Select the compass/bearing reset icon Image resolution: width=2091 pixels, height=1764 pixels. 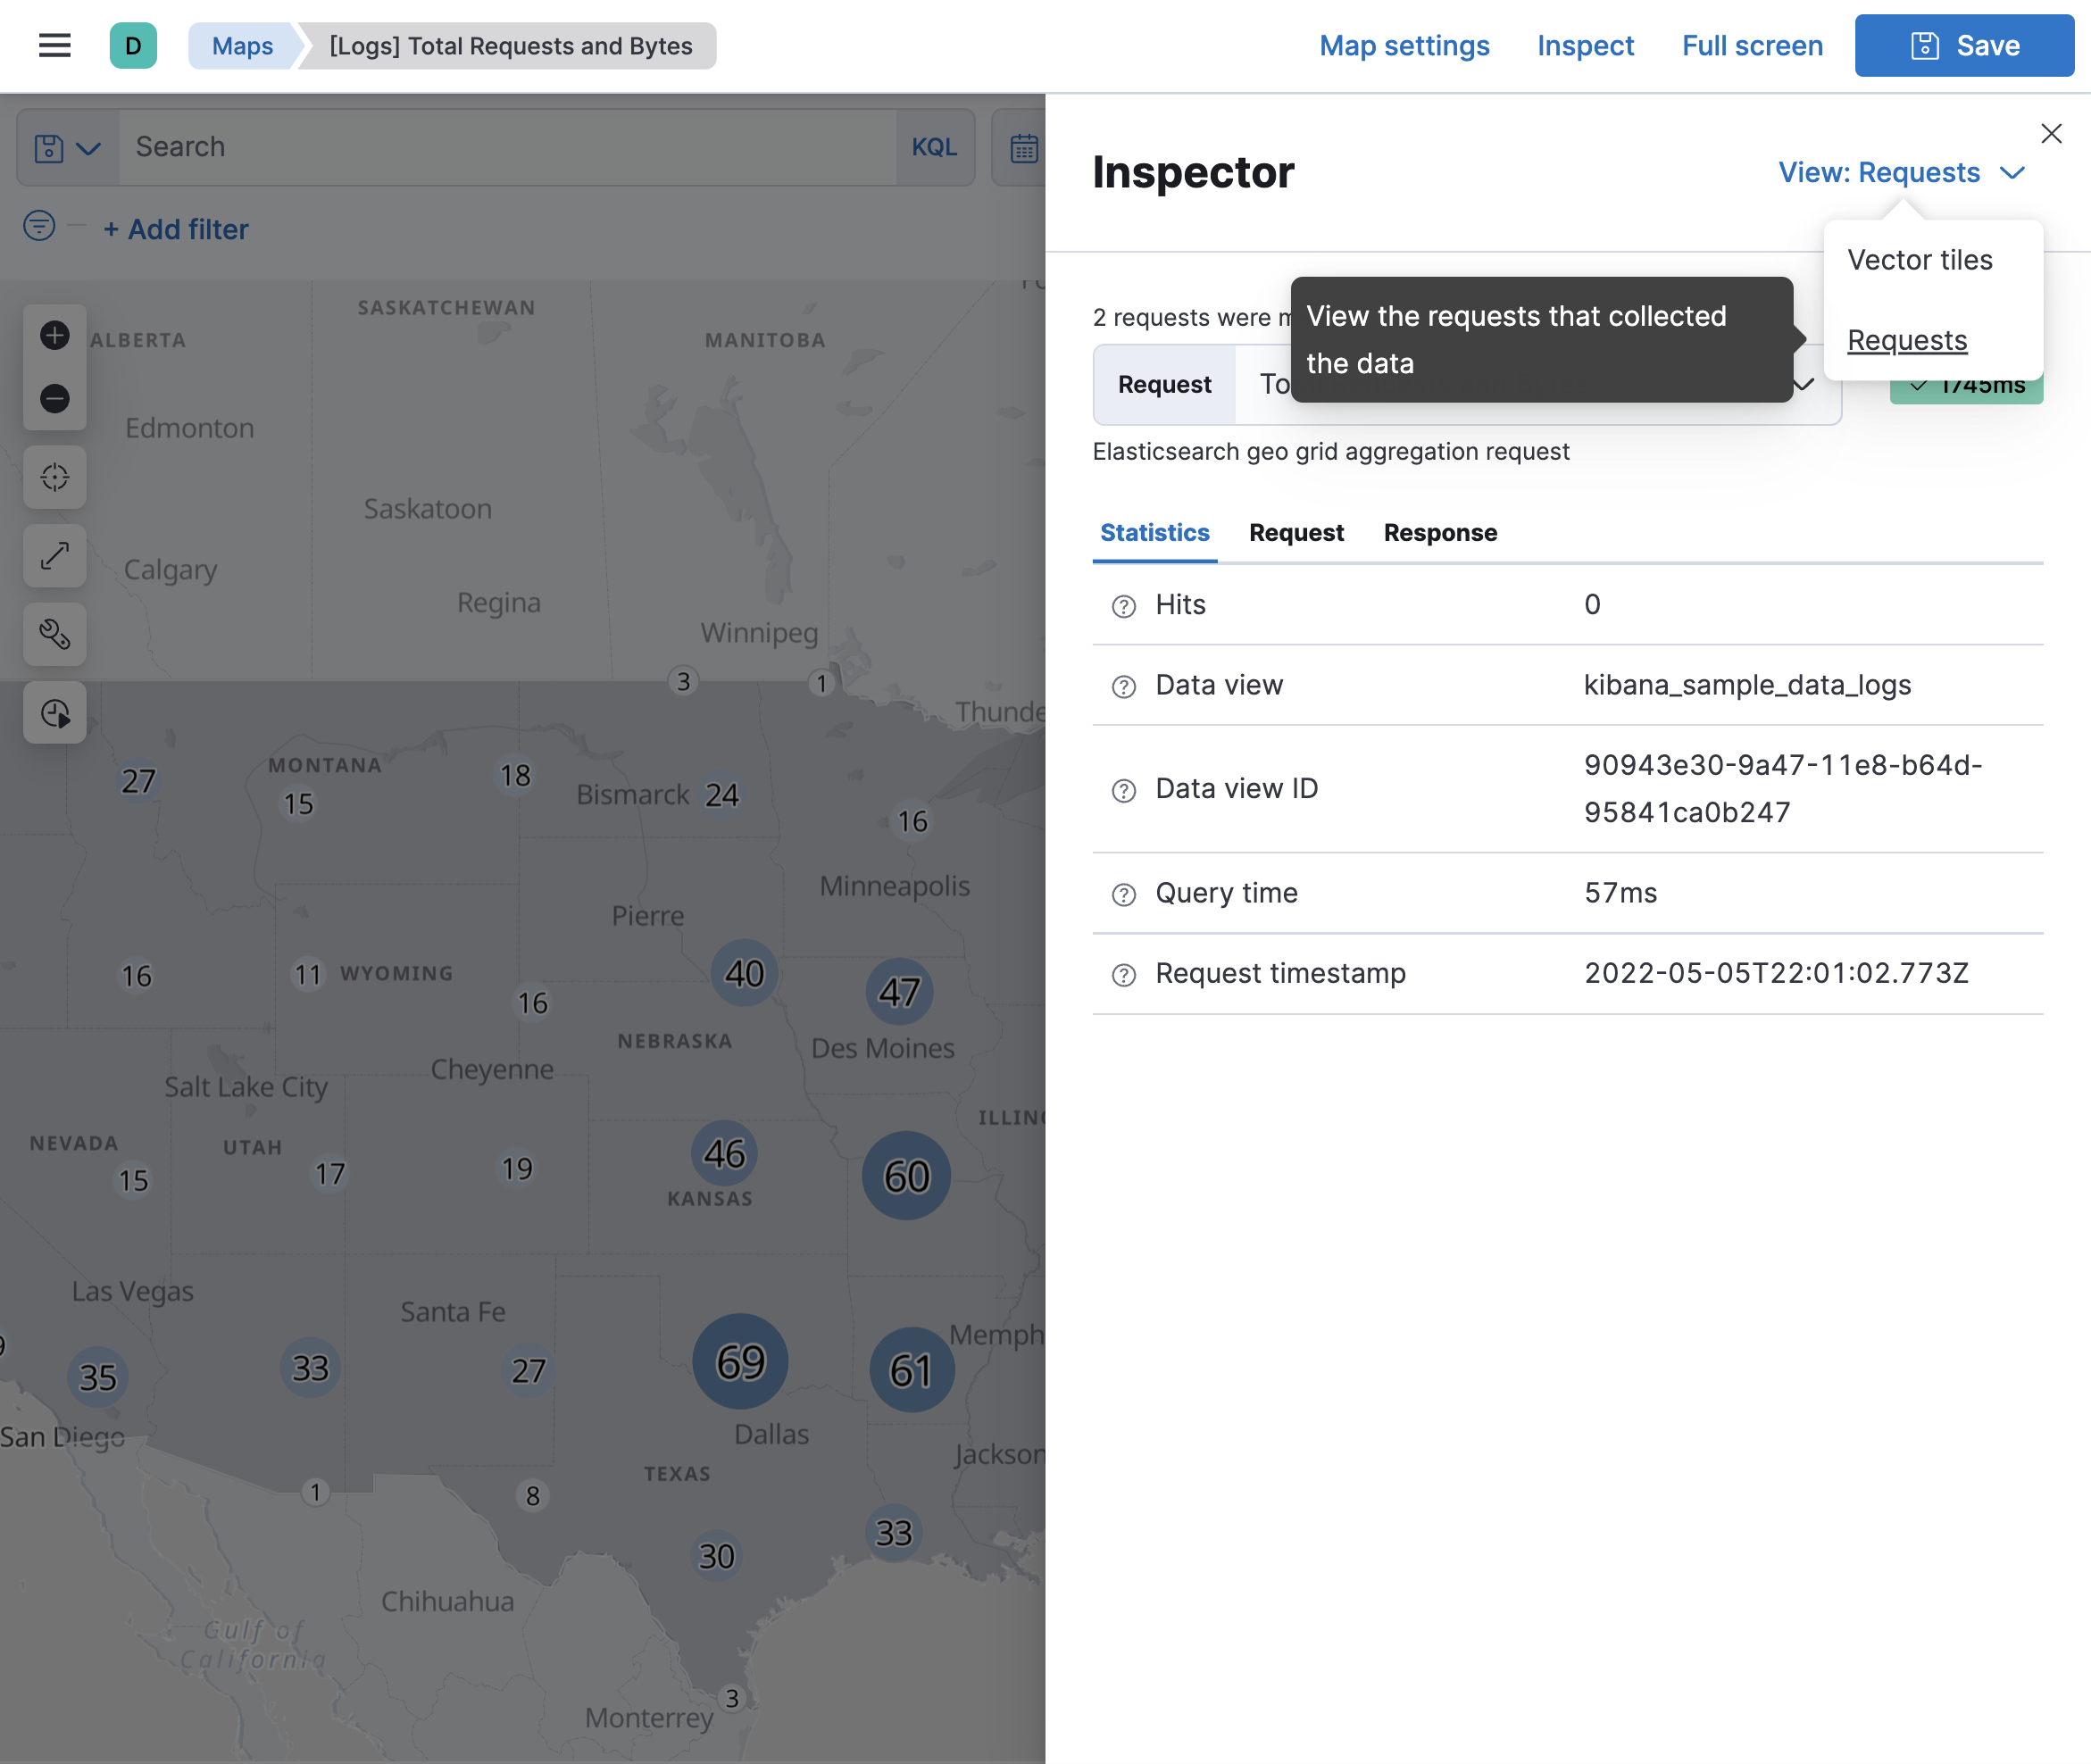pos(54,476)
